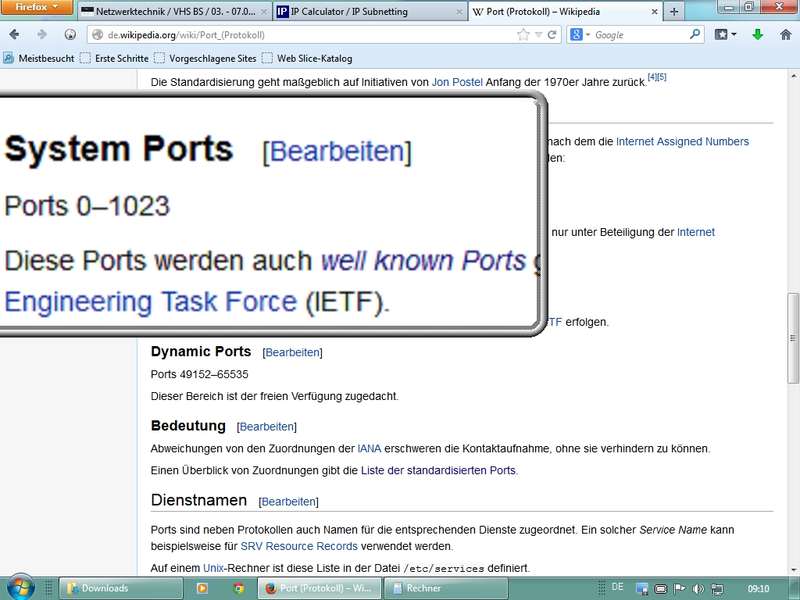Close the Port (Protokoll) Wikipedia tab
This screenshot has width=800, height=600.
click(x=654, y=11)
